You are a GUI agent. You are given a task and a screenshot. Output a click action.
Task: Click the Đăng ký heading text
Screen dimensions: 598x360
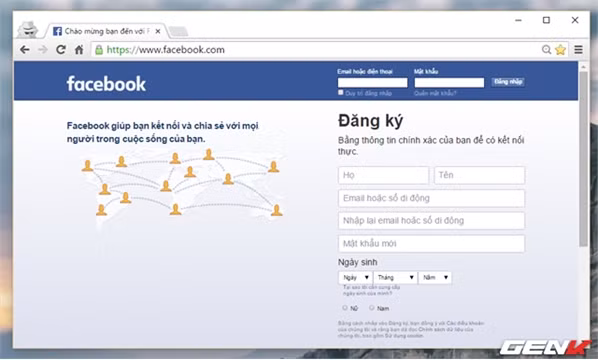[370, 121]
